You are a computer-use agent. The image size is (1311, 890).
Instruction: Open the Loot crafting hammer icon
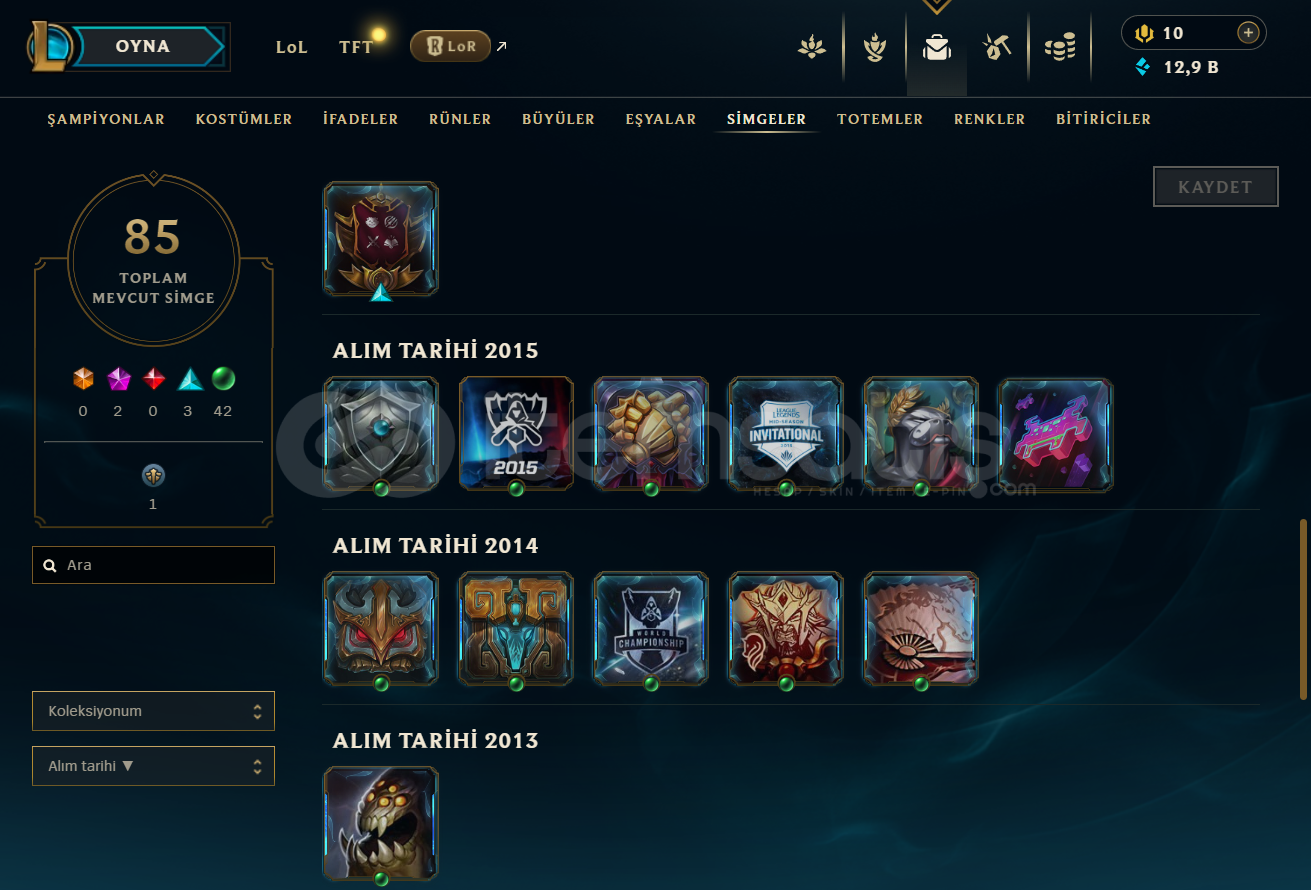click(998, 47)
